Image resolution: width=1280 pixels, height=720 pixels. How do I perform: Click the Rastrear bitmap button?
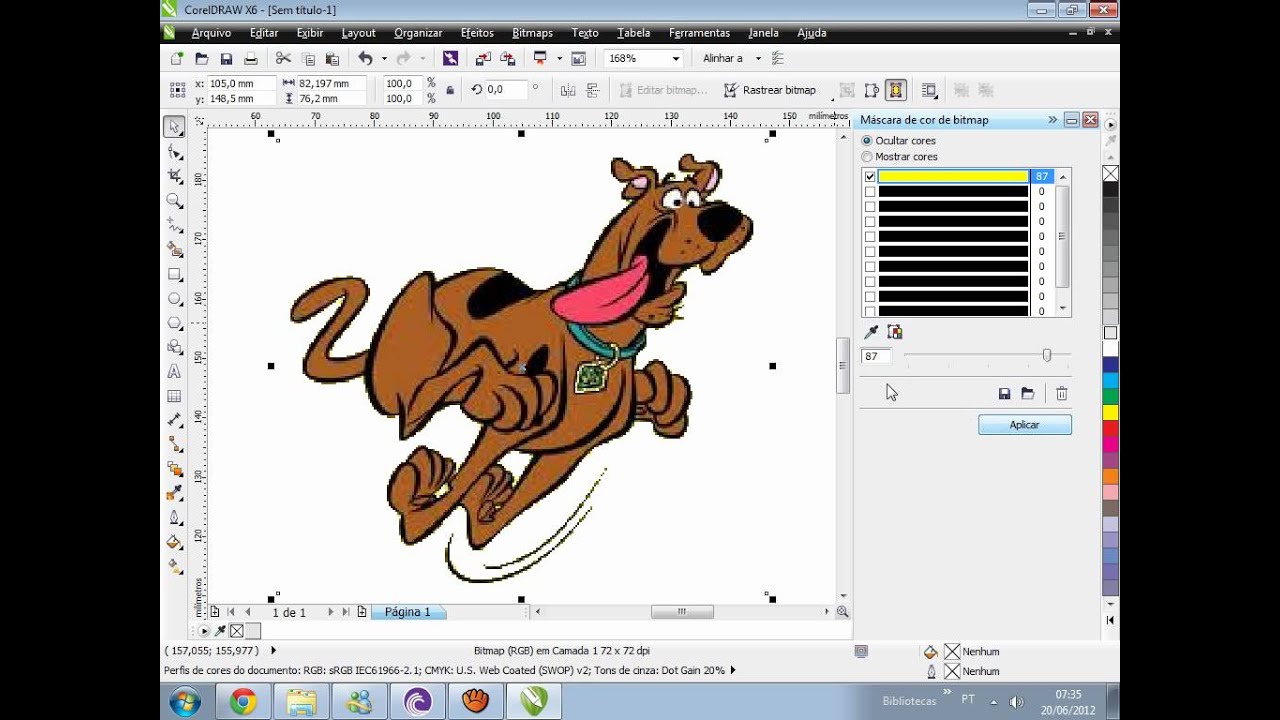(x=769, y=90)
